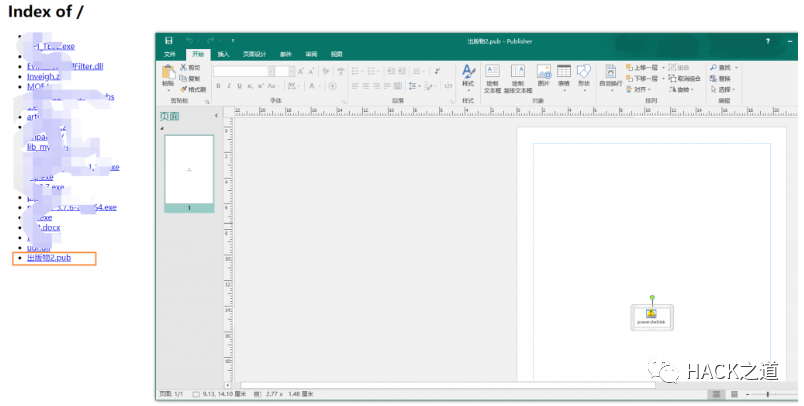The height and width of the screenshot is (406, 804).
Task: Click the Clear Formatting icon
Action: click(x=326, y=71)
